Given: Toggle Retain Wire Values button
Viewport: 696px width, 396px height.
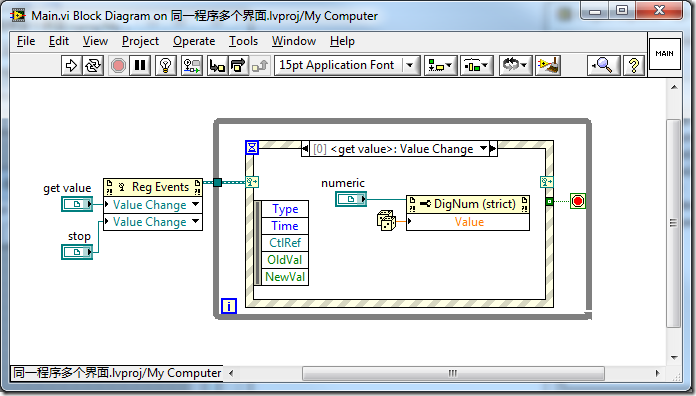Looking at the screenshot, I should click(x=192, y=66).
